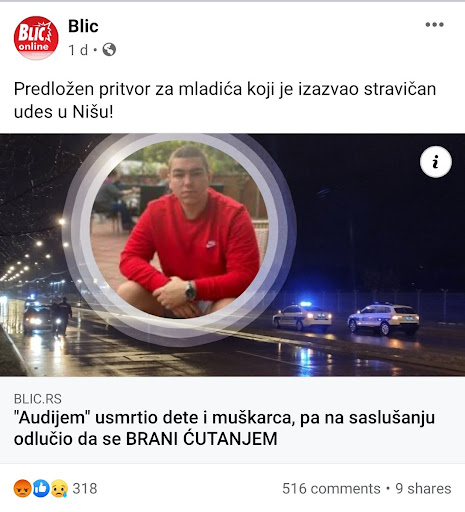Screen dimensions: 465x512
Task: Open the 516 comments link
Action: tap(331, 489)
